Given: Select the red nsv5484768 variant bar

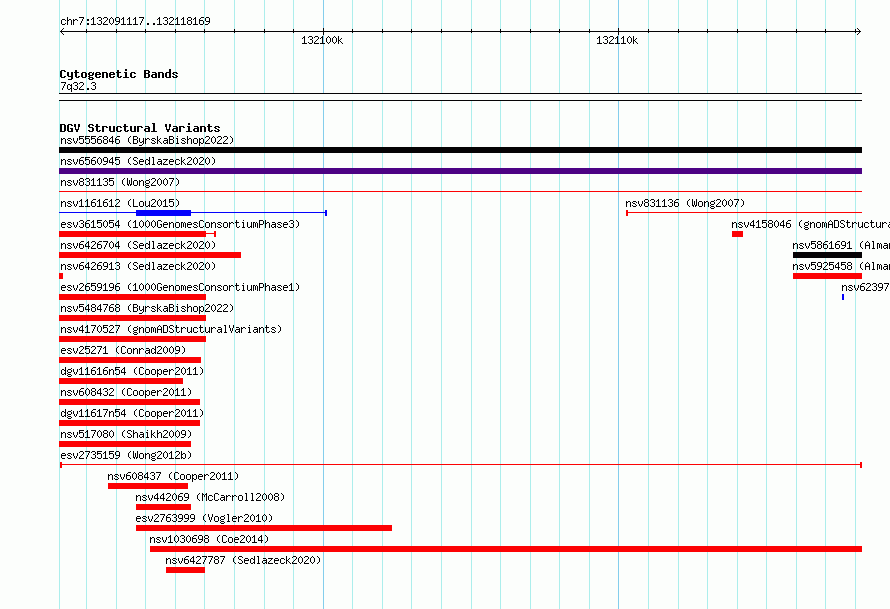Looking at the screenshot, I should (132, 318).
